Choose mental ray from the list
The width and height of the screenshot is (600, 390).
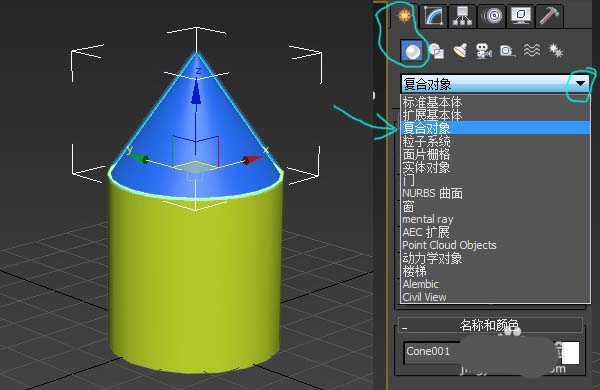point(495,219)
